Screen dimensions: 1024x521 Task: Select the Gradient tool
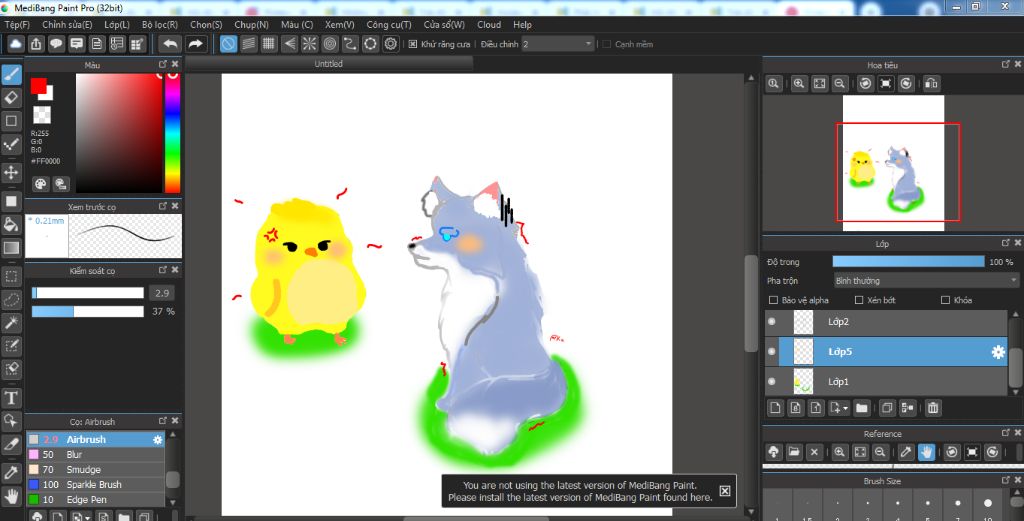(11, 248)
